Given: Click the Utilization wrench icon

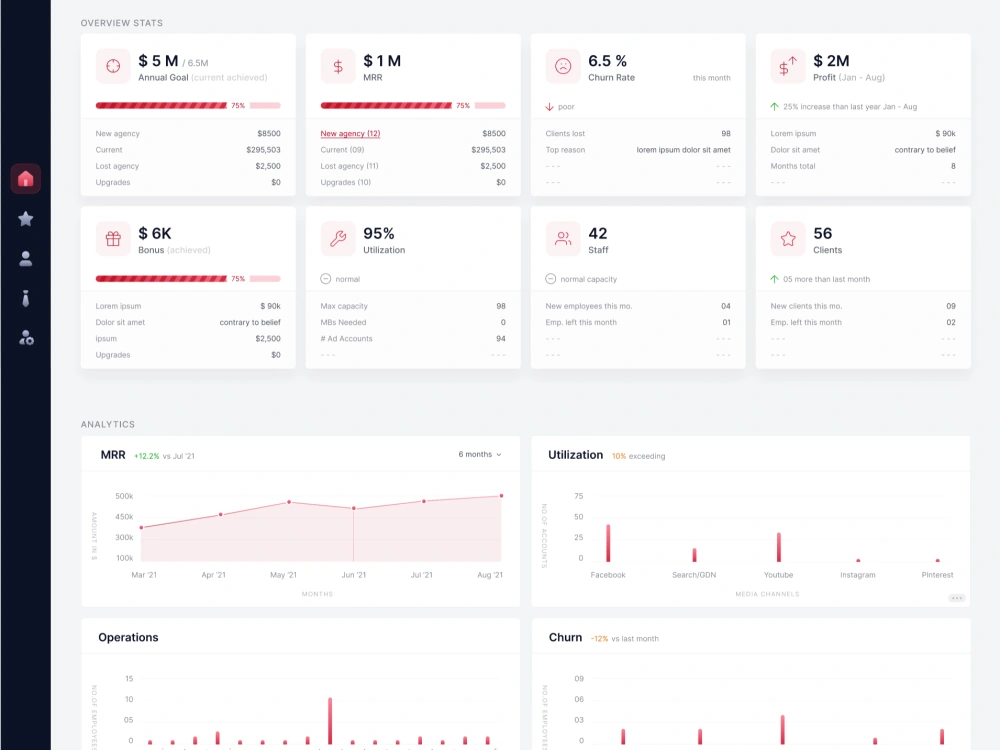Looking at the screenshot, I should 338,239.
